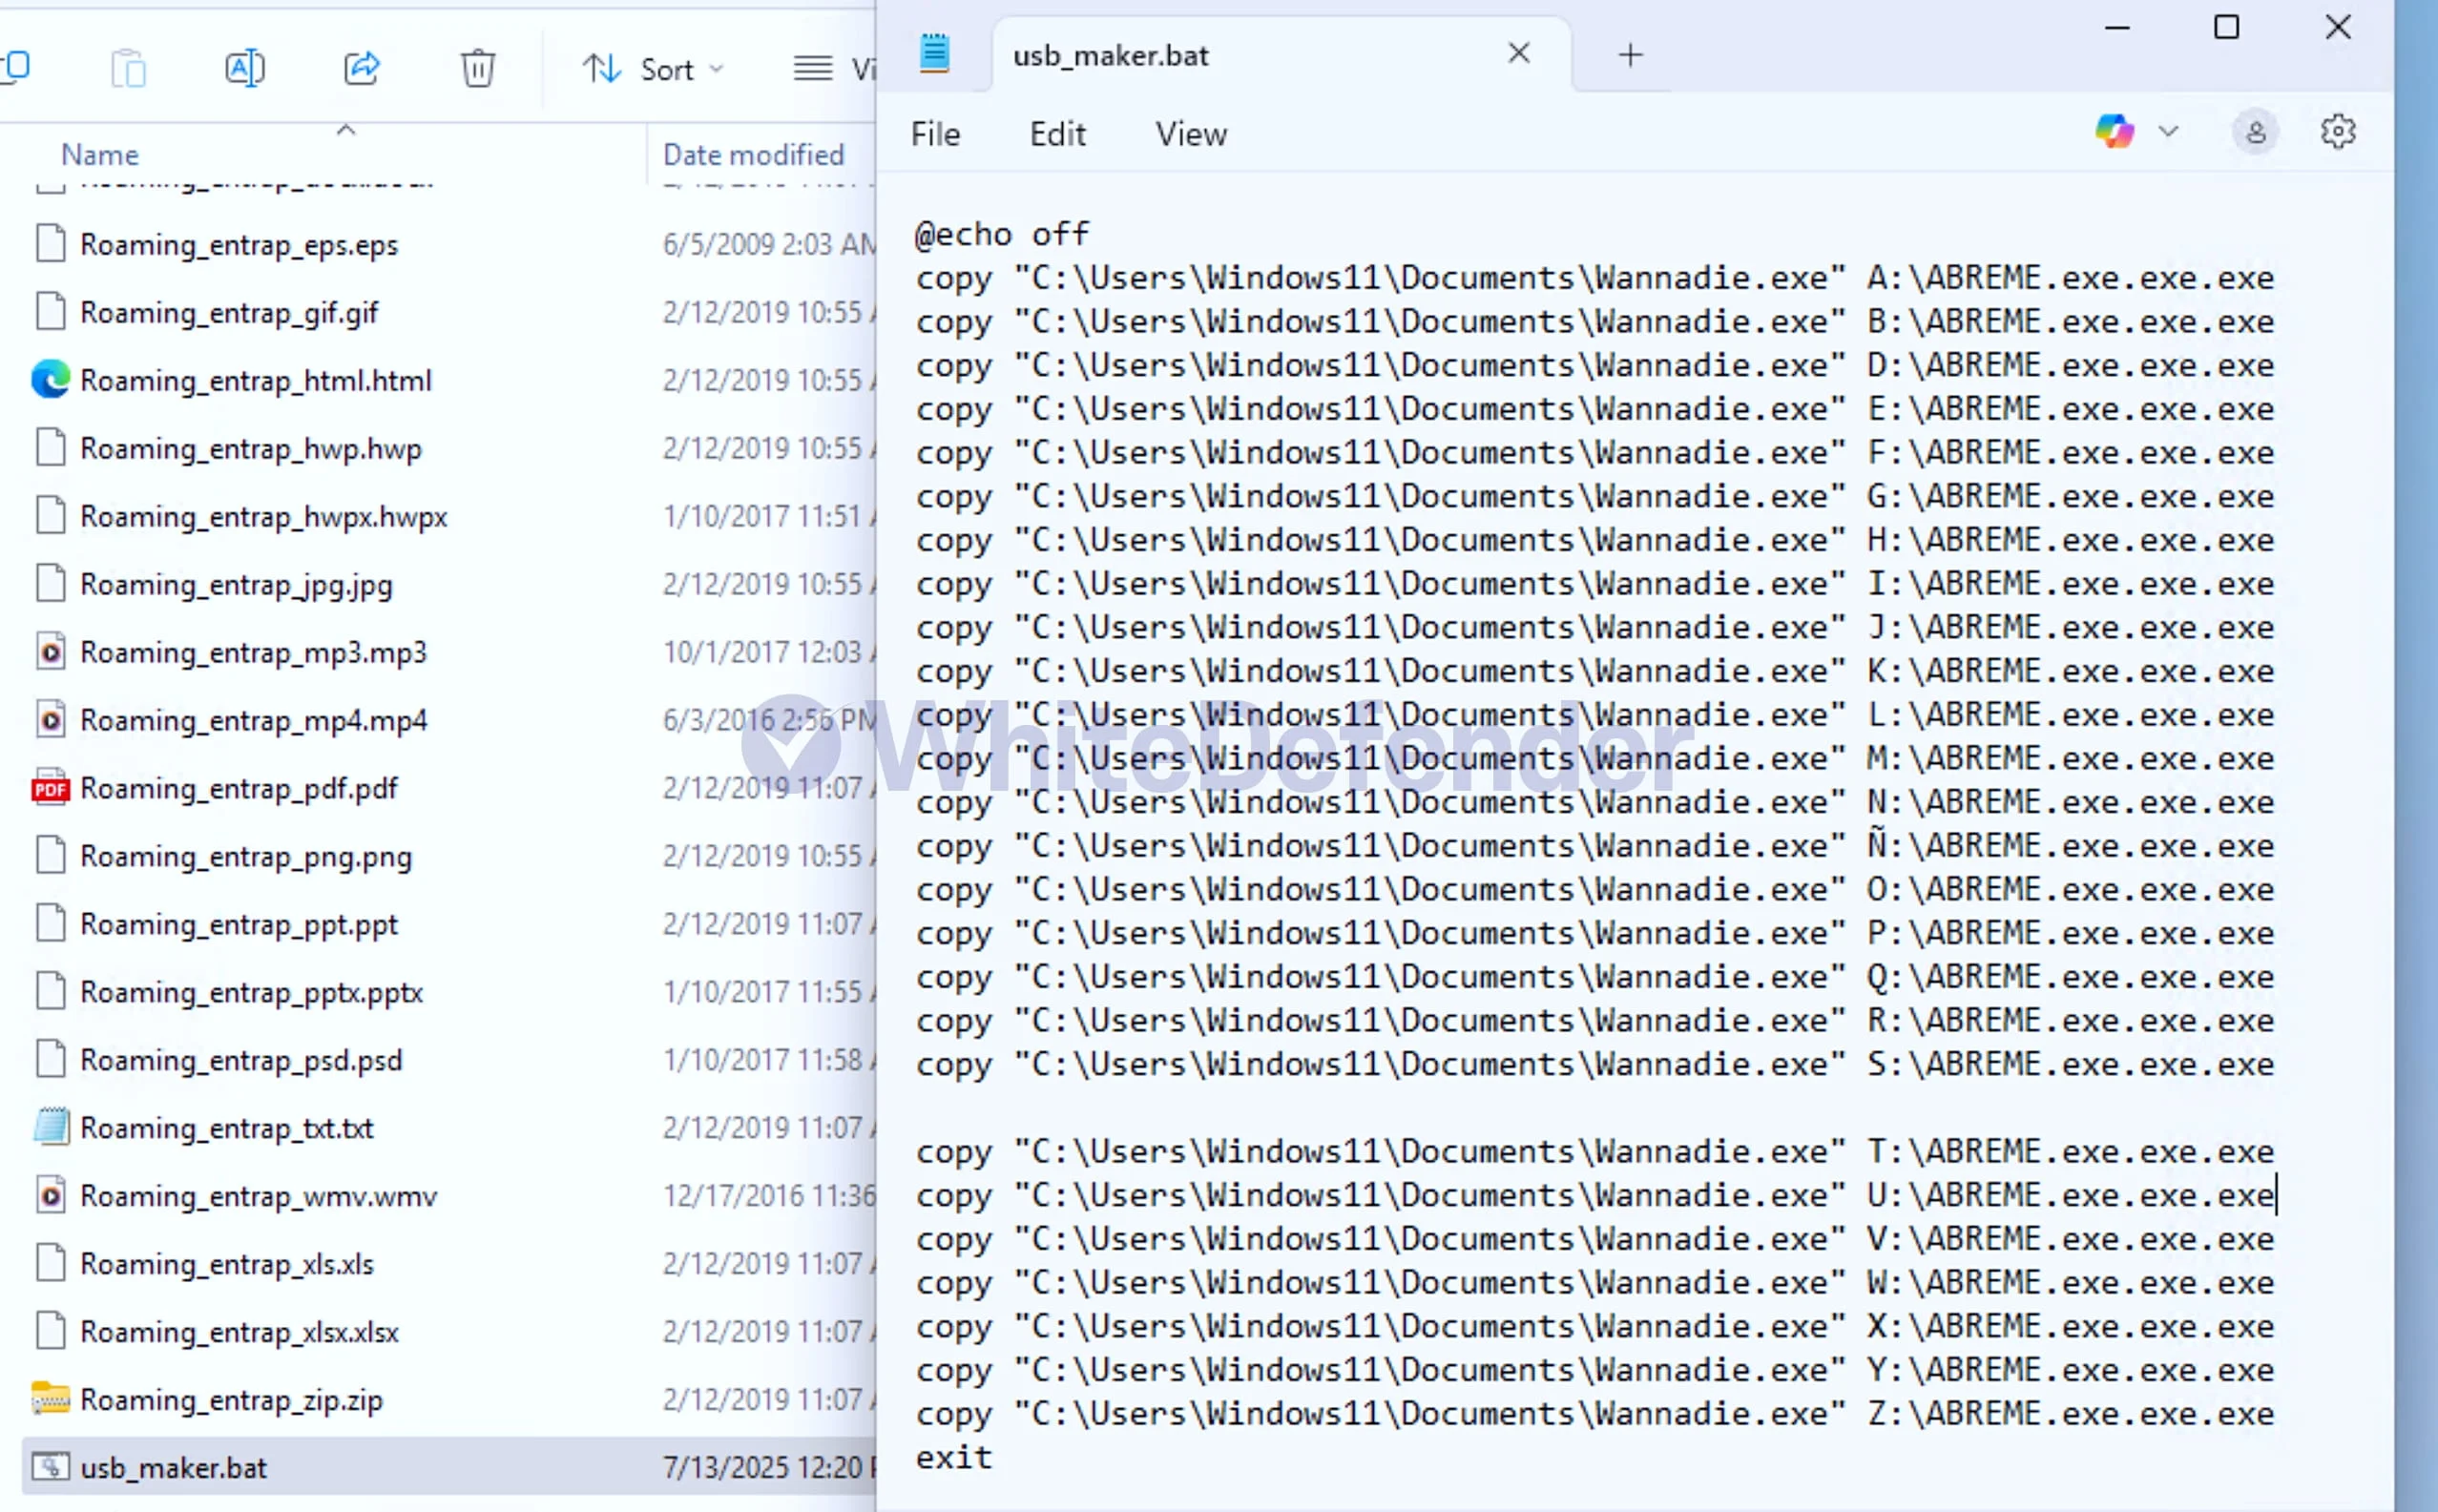Click the Delete trash icon
Viewport: 2438px width, 1512px height.
click(477, 68)
